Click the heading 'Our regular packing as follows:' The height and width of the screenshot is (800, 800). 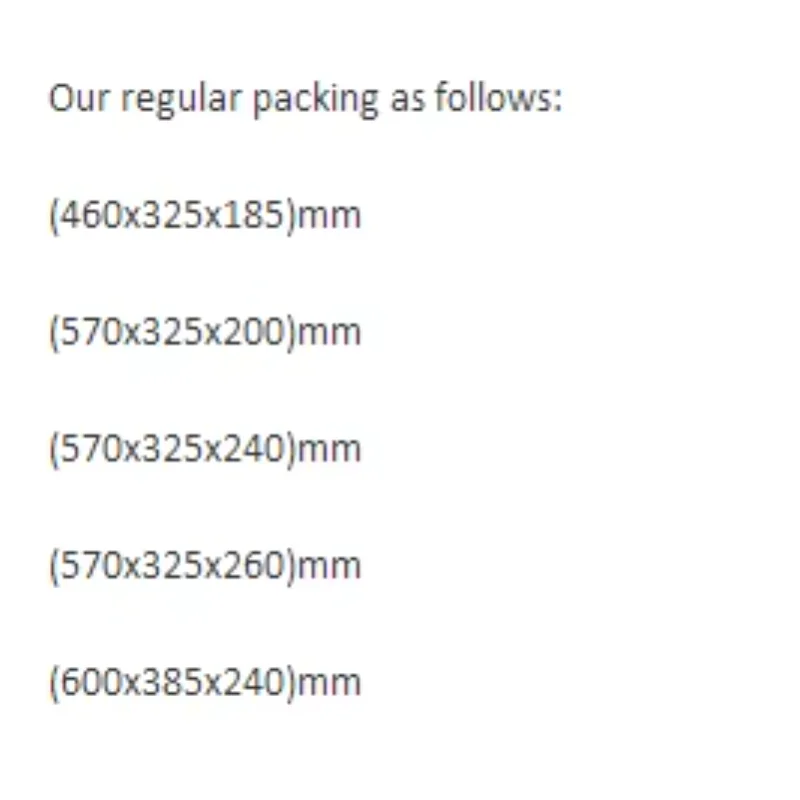[305, 99]
